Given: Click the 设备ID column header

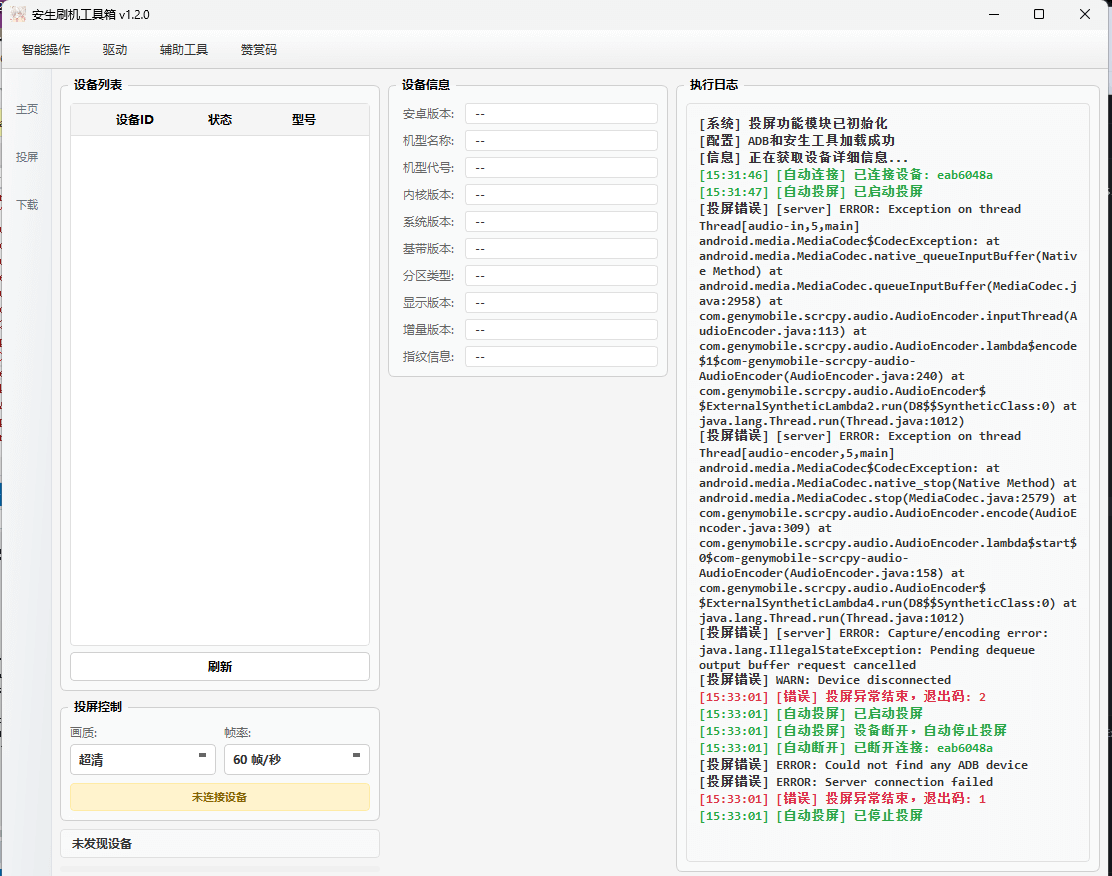Looking at the screenshot, I should pos(134,120).
